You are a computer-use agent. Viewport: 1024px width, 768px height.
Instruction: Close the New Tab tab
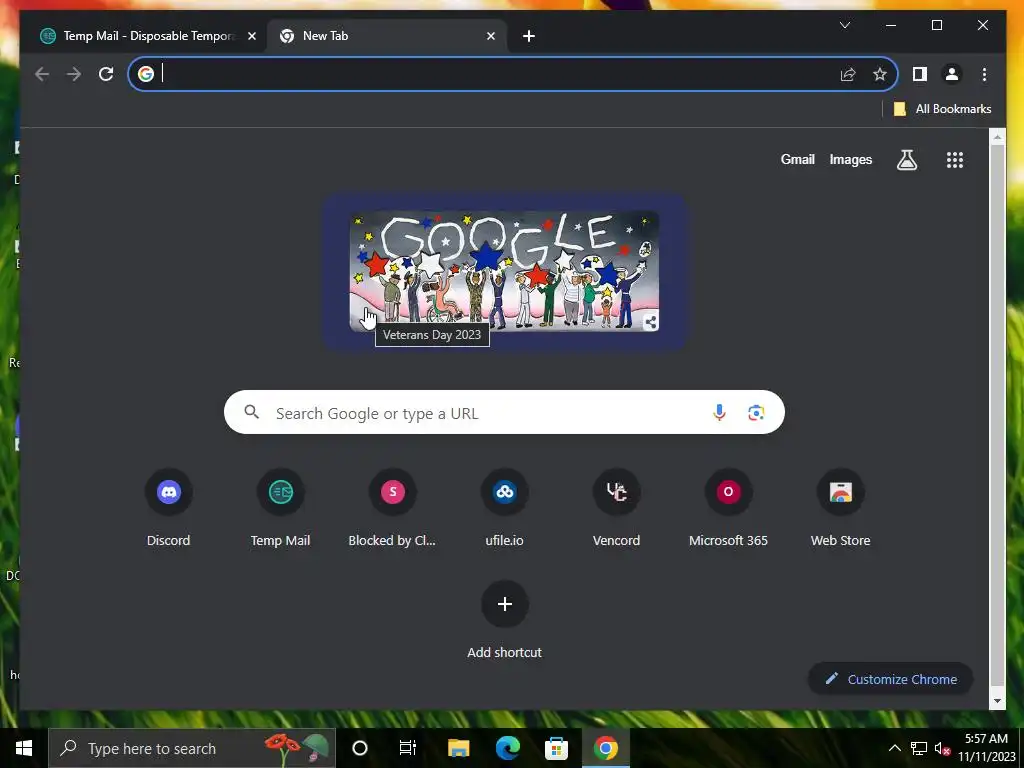point(490,36)
